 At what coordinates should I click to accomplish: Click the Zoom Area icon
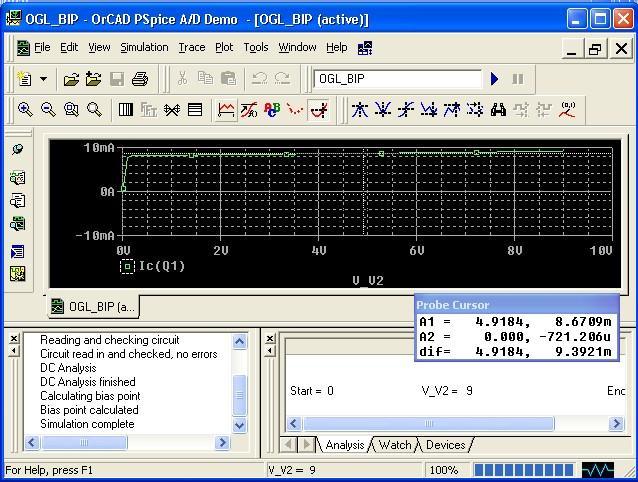(71, 110)
